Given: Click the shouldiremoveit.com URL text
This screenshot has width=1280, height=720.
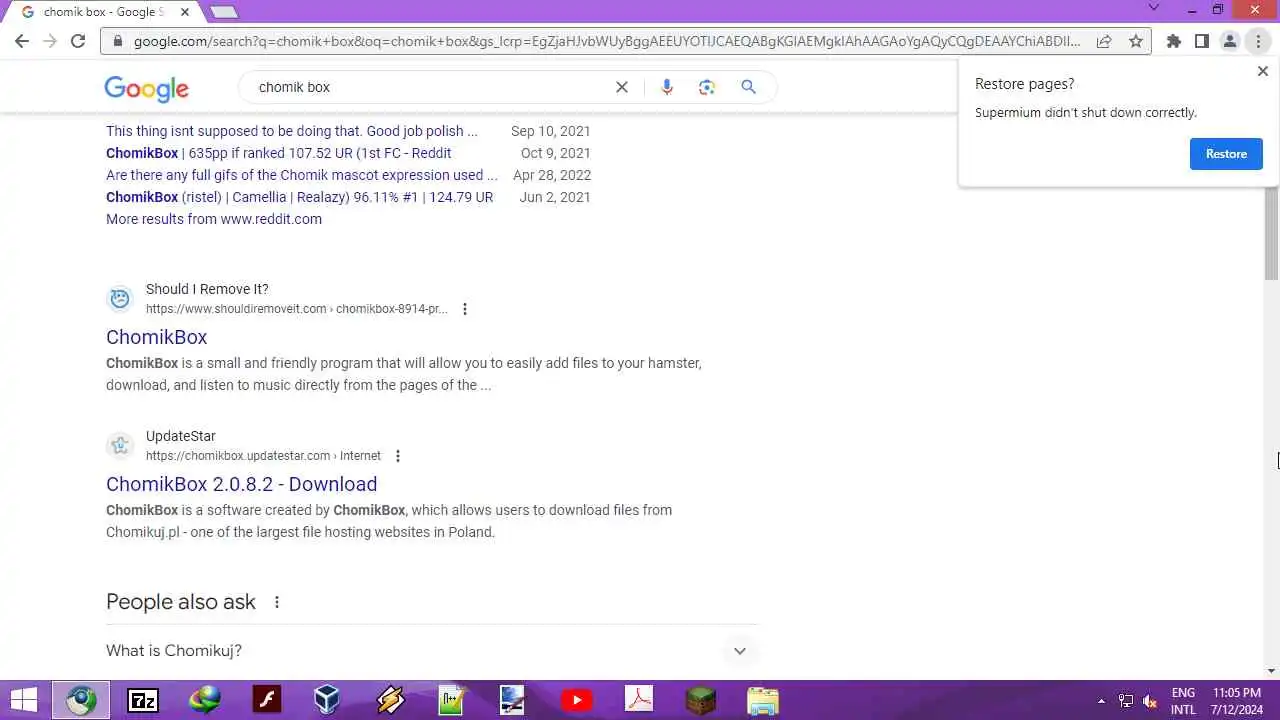Looking at the screenshot, I should click(x=297, y=309).
